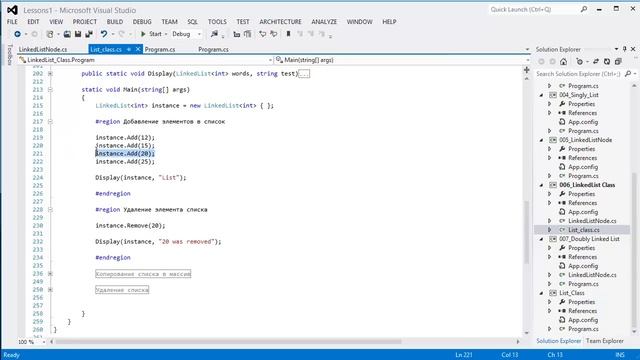The width and height of the screenshot is (640, 360).
Task: Collapse the 004_Singly_List project node
Action: tap(542, 95)
